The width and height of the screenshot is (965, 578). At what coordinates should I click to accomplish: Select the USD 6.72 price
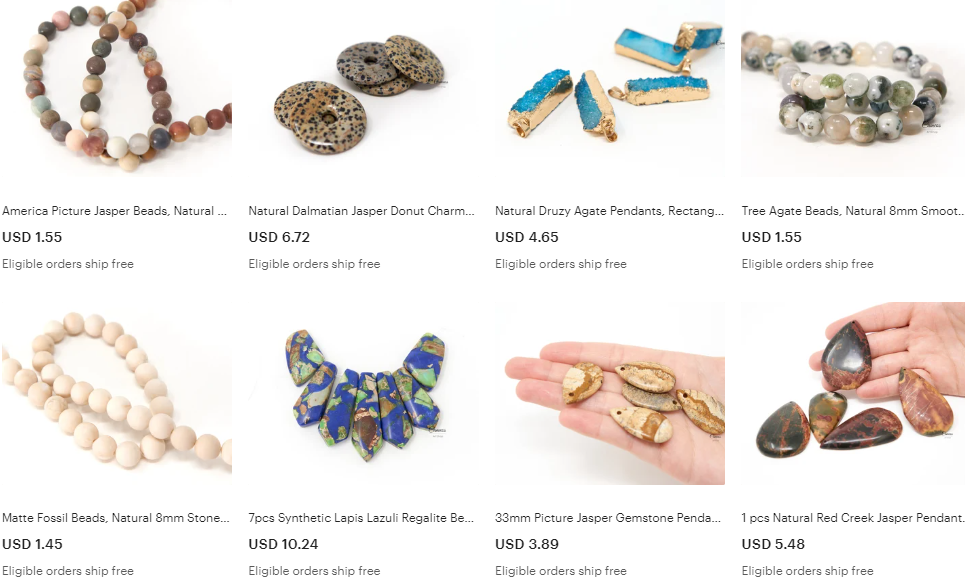279,237
